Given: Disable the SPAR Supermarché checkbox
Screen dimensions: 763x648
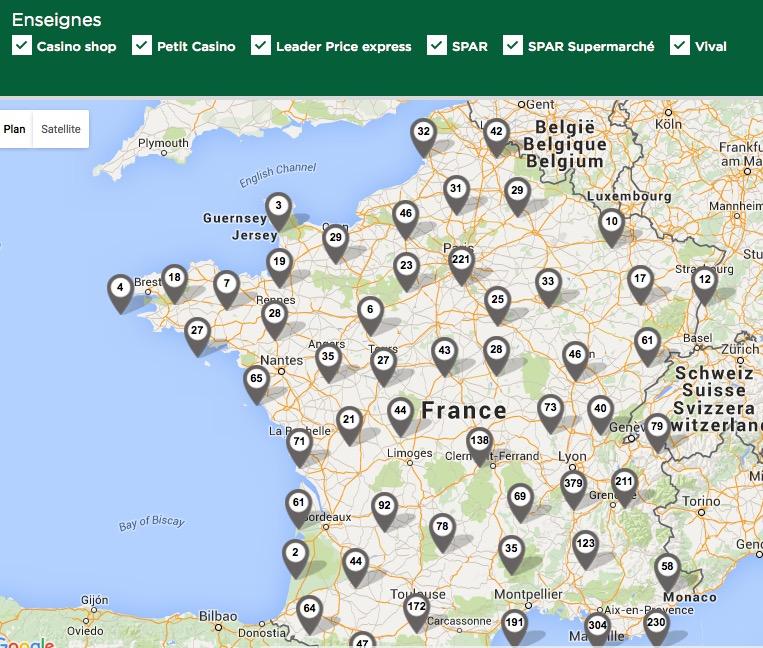Looking at the screenshot, I should click(513, 45).
